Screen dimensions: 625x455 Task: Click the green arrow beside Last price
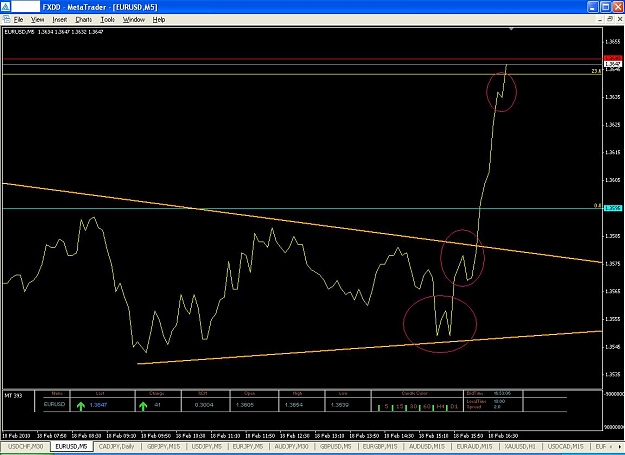point(81,406)
